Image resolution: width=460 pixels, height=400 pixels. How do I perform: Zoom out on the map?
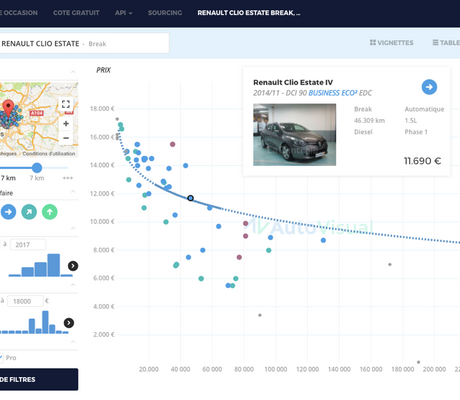pos(66,138)
